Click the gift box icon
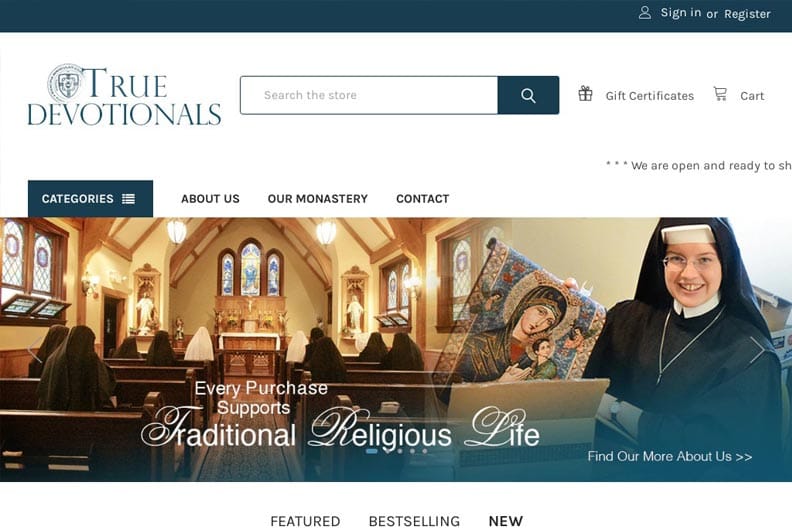 tap(585, 94)
